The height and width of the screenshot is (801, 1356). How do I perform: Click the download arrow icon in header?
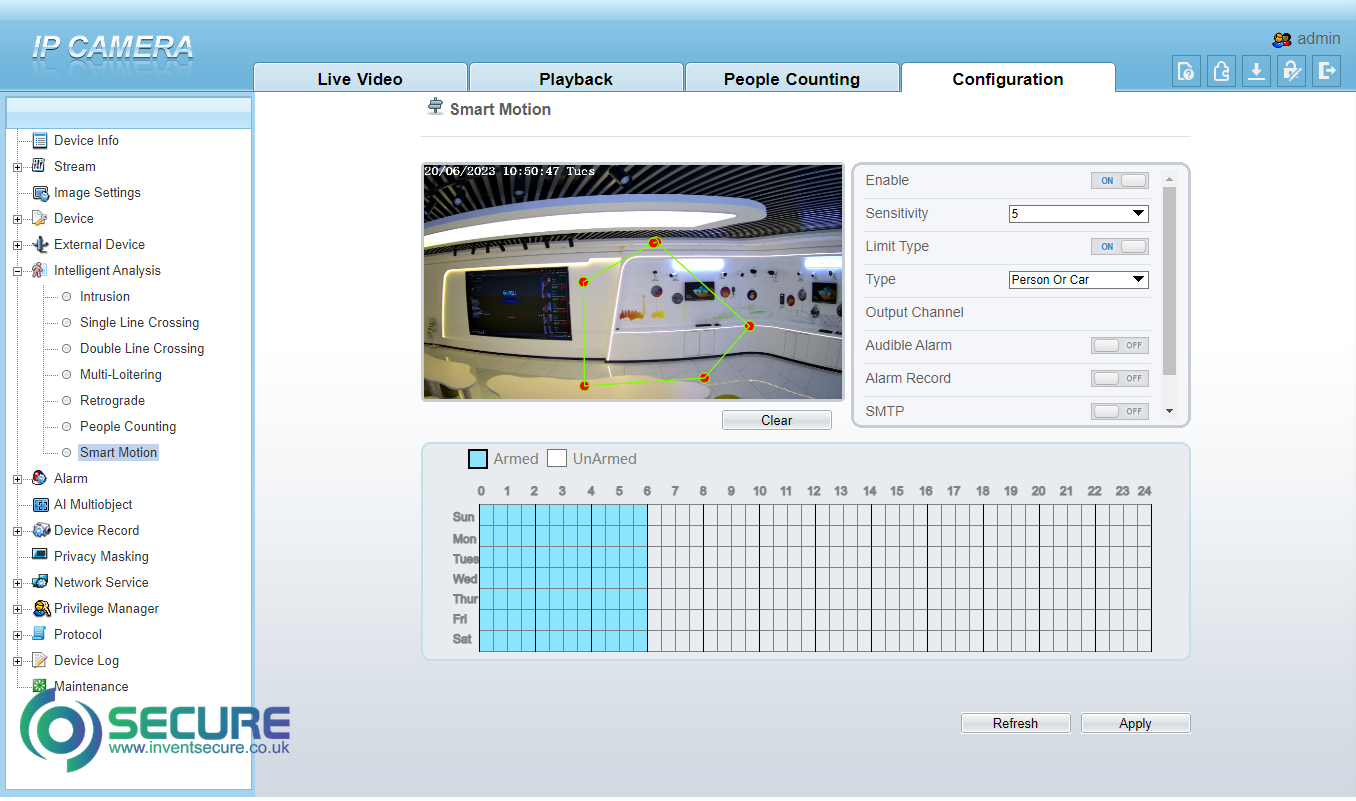1256,71
